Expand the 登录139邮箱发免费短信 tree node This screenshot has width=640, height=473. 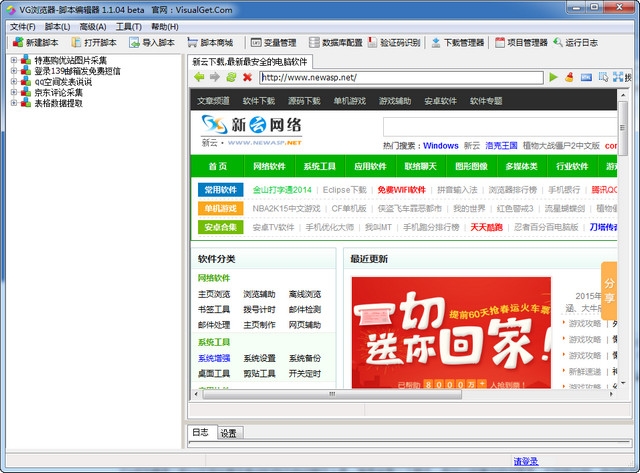pos(14,71)
